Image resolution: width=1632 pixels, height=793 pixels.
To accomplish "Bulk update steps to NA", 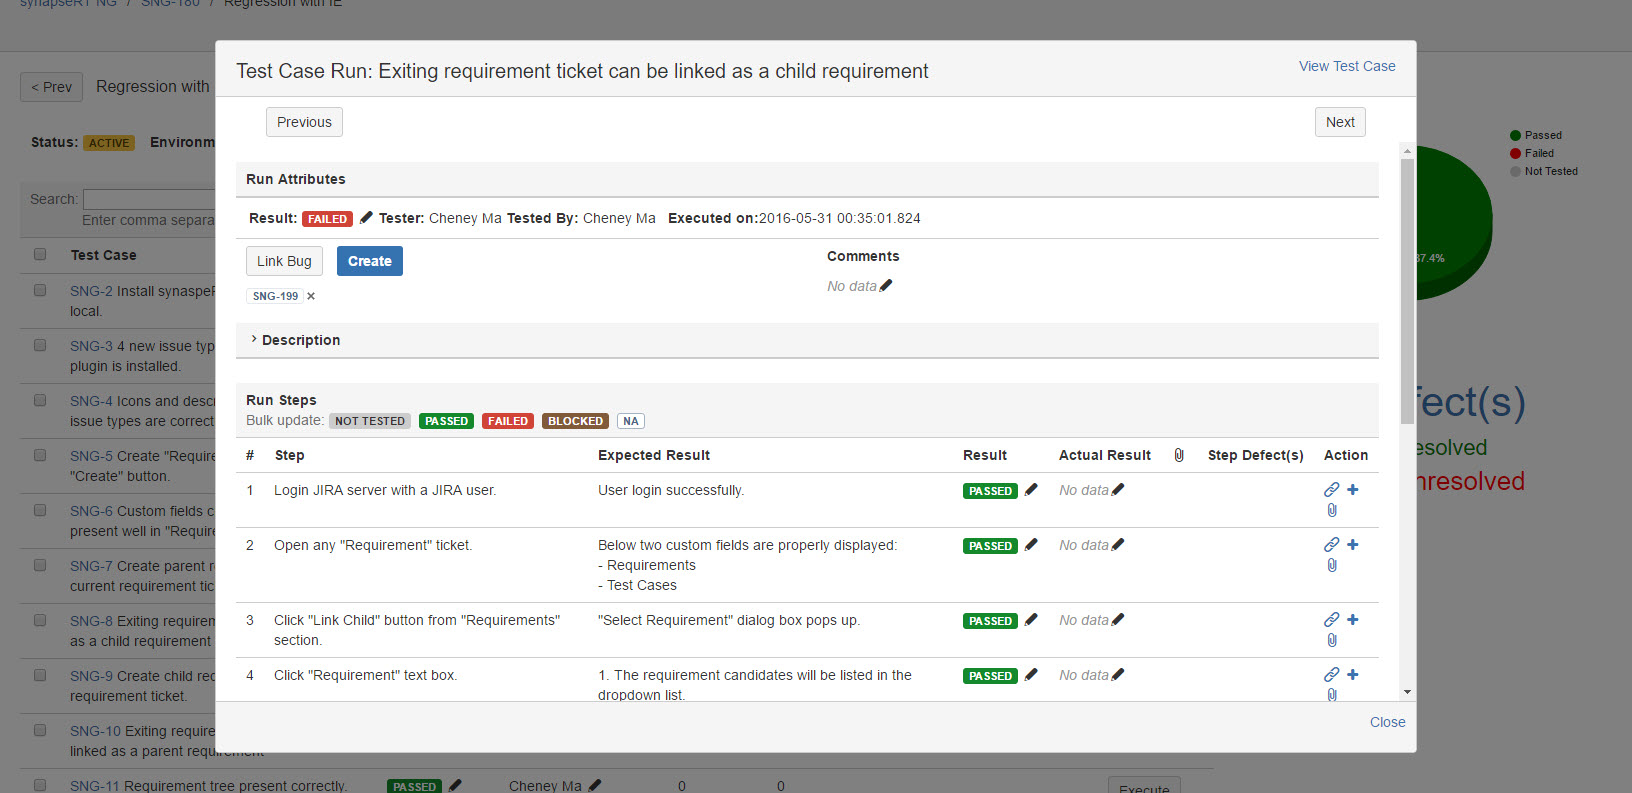I will pos(631,421).
